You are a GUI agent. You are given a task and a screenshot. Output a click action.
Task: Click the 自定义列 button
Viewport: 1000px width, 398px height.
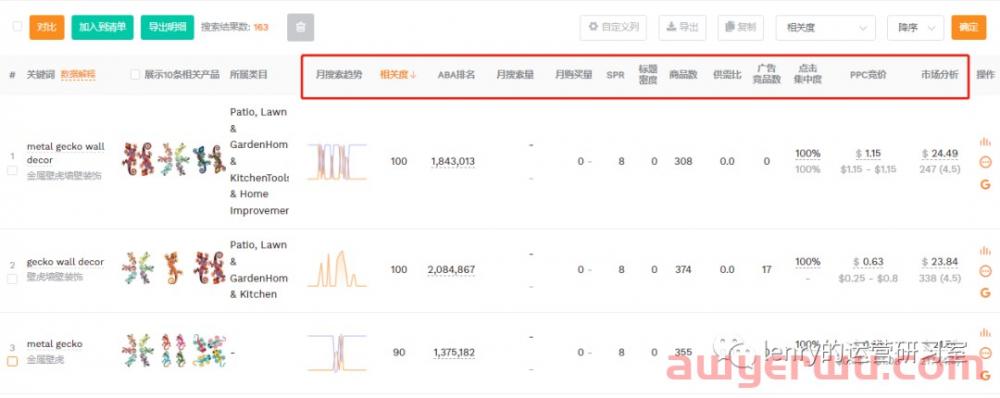click(614, 27)
